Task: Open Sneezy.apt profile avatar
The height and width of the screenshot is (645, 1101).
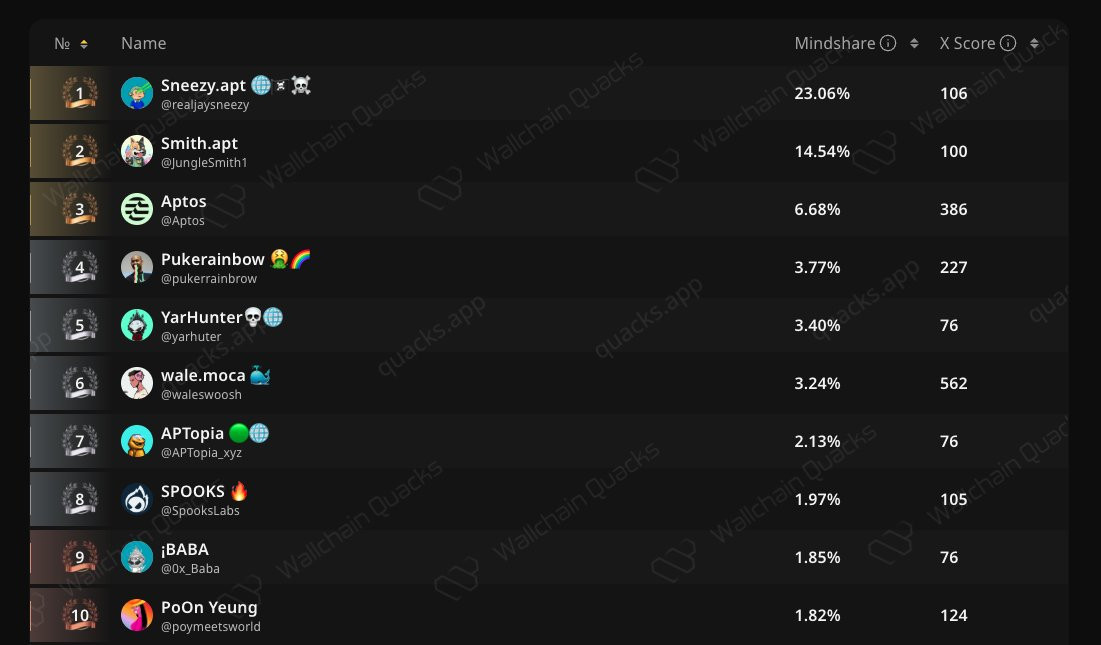Action: [x=137, y=93]
